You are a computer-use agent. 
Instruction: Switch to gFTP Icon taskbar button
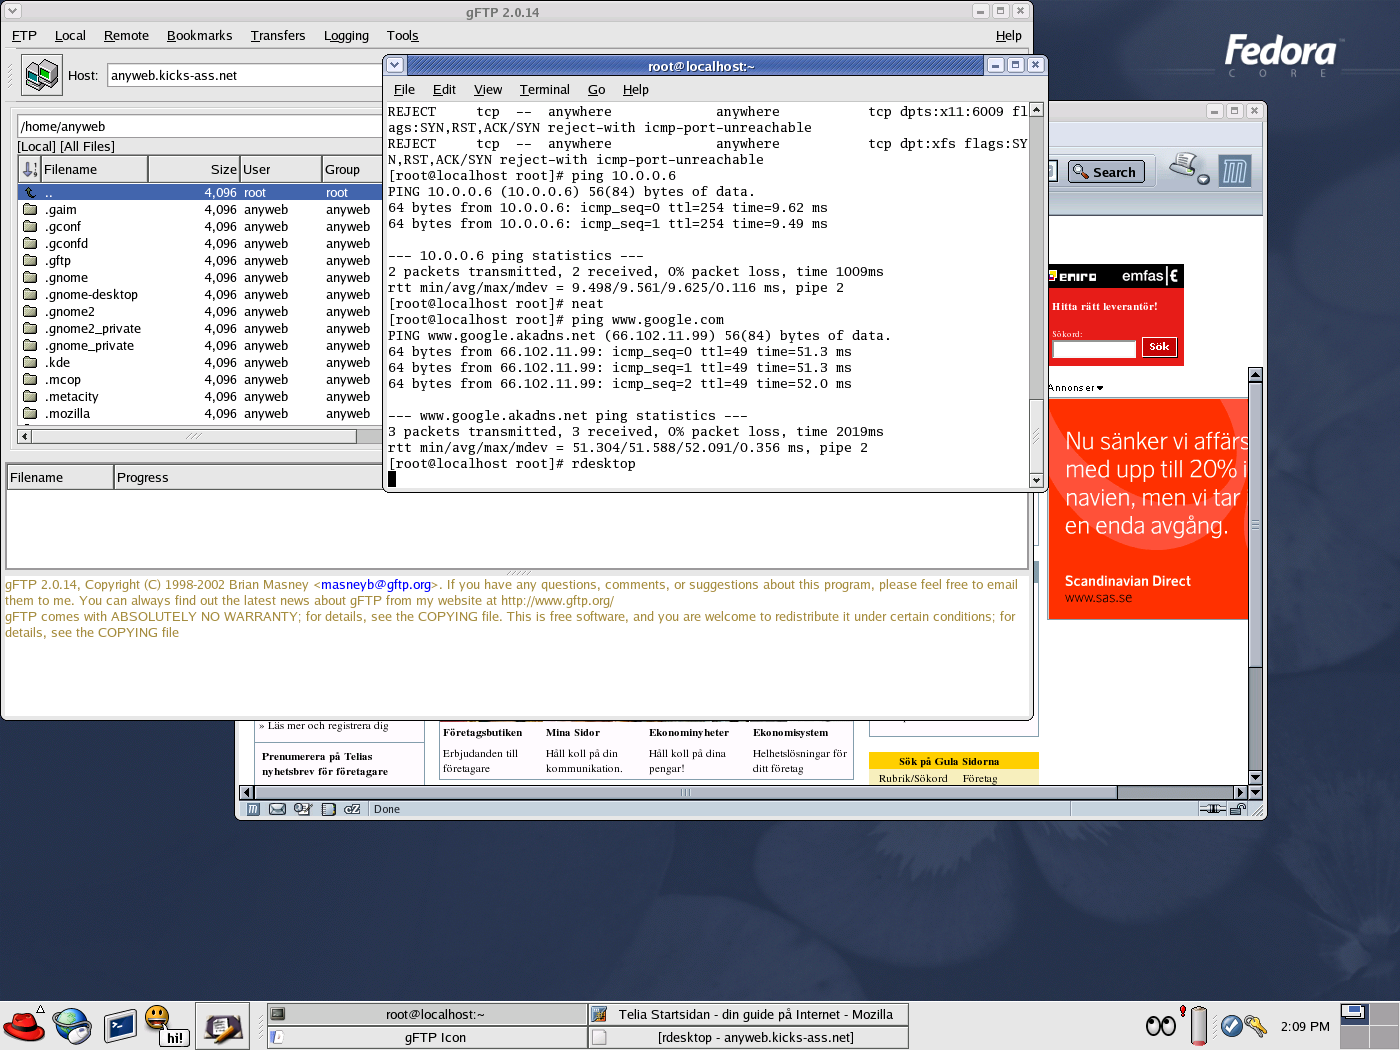427,1037
